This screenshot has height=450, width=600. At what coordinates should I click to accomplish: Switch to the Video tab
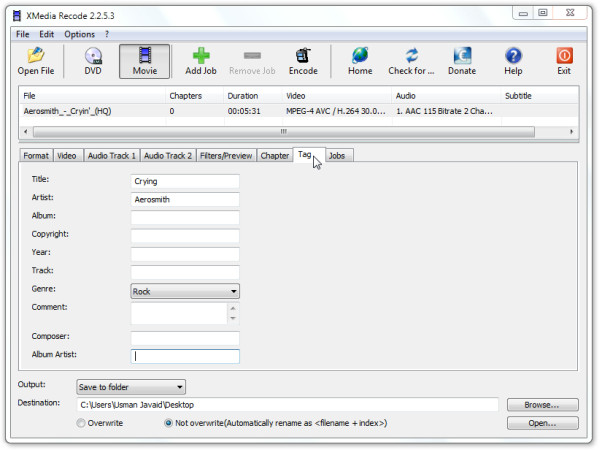[x=67, y=156]
